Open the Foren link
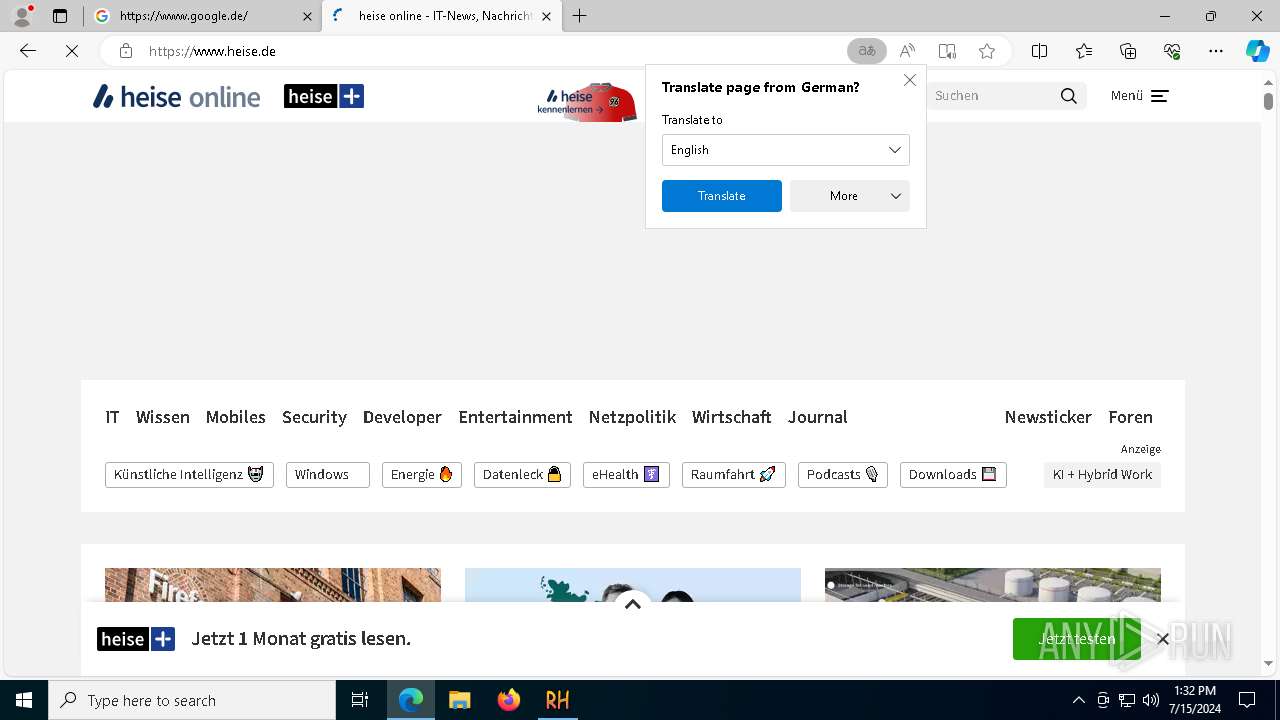 tap(1130, 417)
